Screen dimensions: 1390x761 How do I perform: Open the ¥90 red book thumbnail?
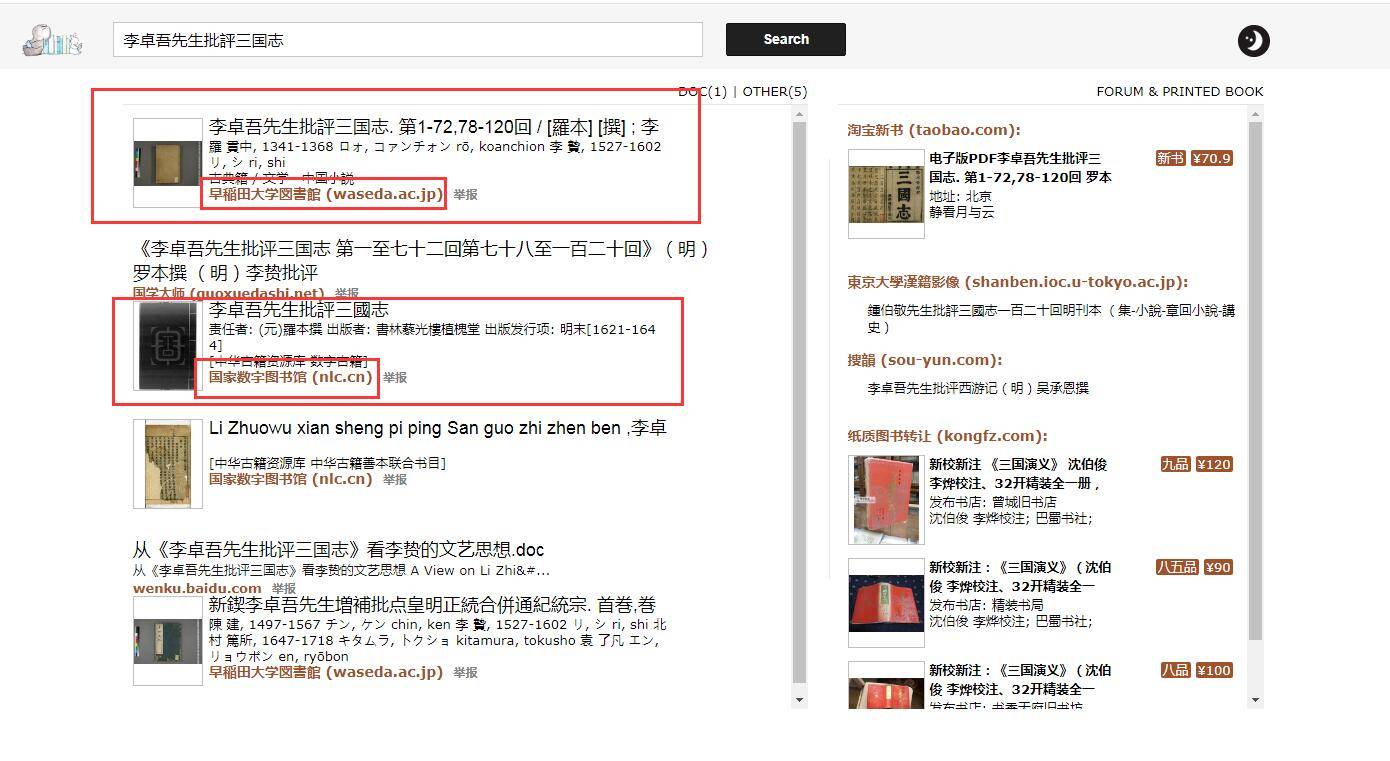click(886, 603)
